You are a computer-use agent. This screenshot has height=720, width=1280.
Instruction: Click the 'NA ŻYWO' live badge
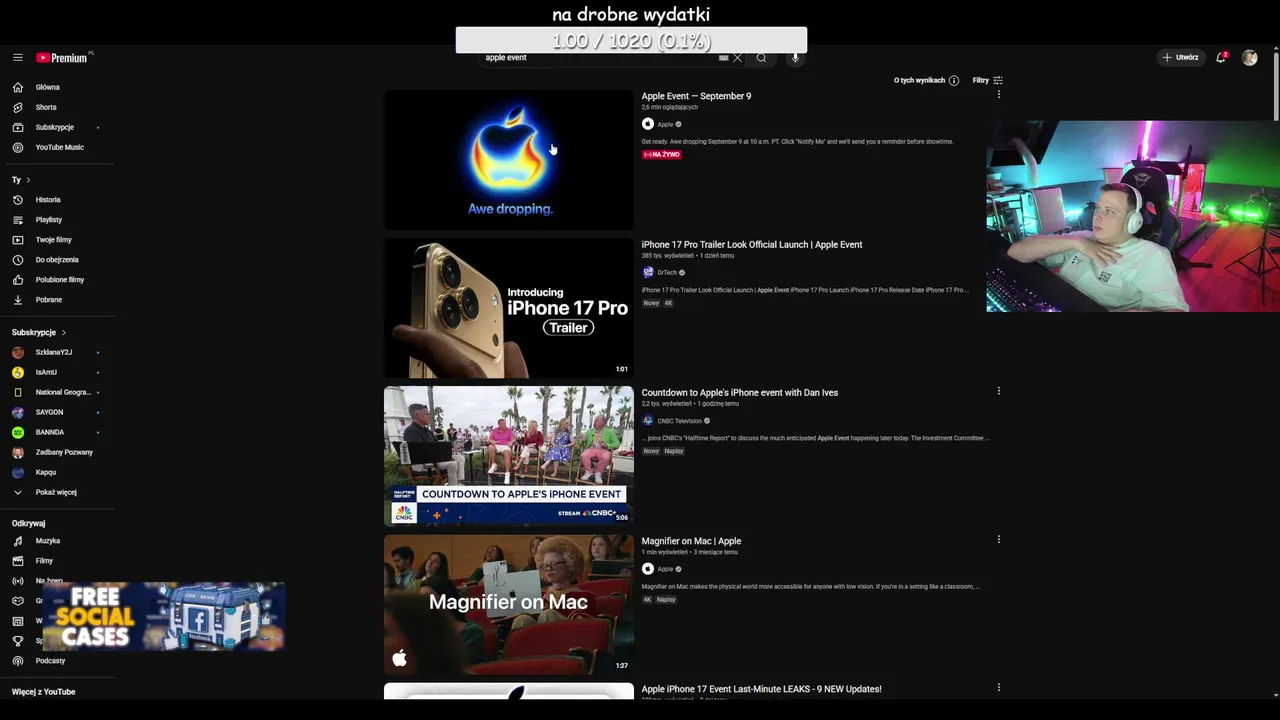click(x=661, y=155)
